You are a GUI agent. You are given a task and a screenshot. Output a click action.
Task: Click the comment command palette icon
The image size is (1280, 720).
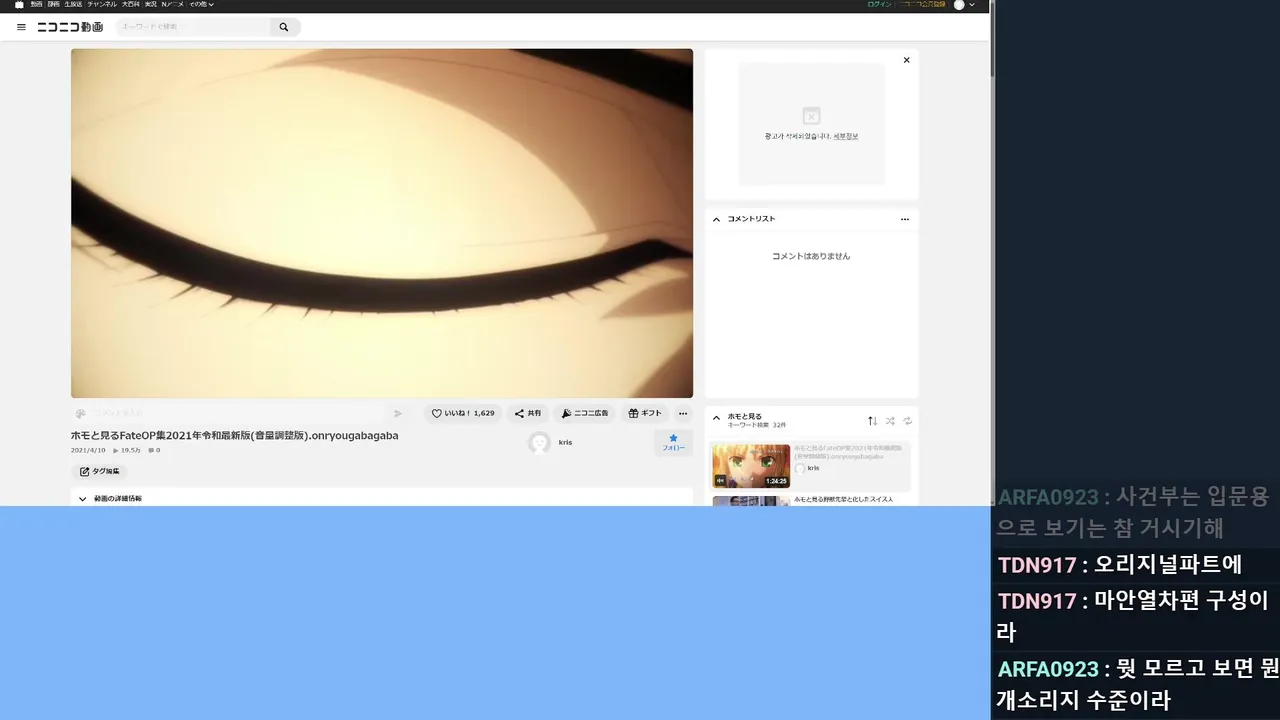(81, 413)
